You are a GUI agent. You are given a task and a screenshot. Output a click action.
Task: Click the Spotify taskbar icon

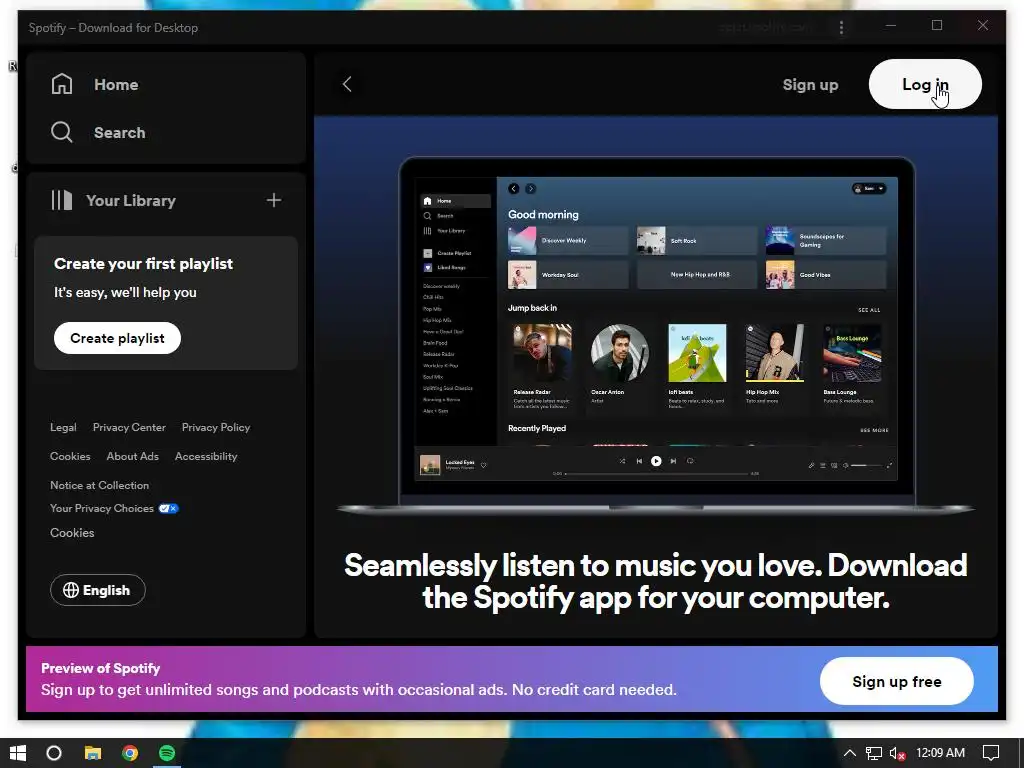pos(167,753)
